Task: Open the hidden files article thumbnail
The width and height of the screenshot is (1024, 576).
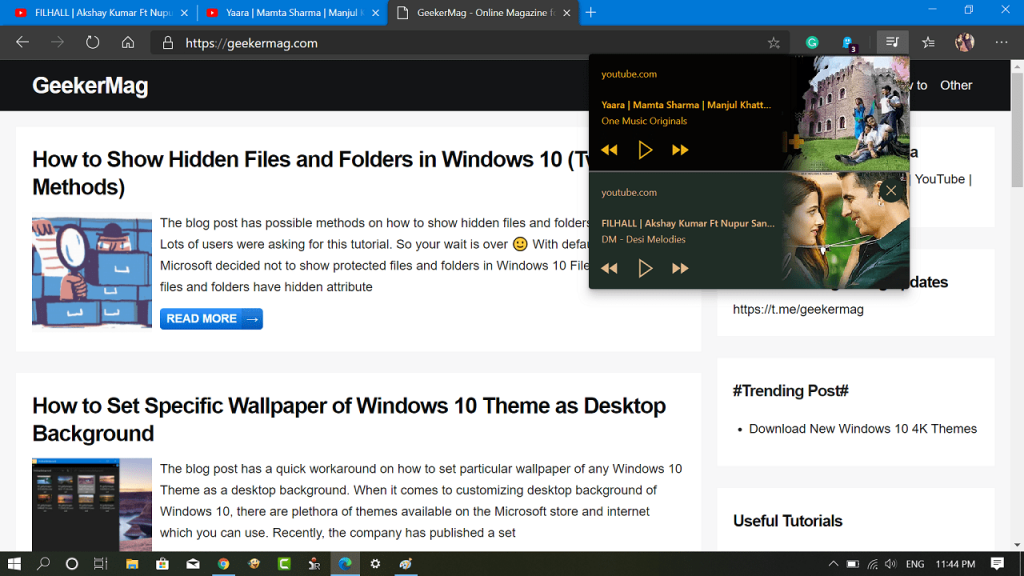Action: pyautogui.click(x=92, y=272)
